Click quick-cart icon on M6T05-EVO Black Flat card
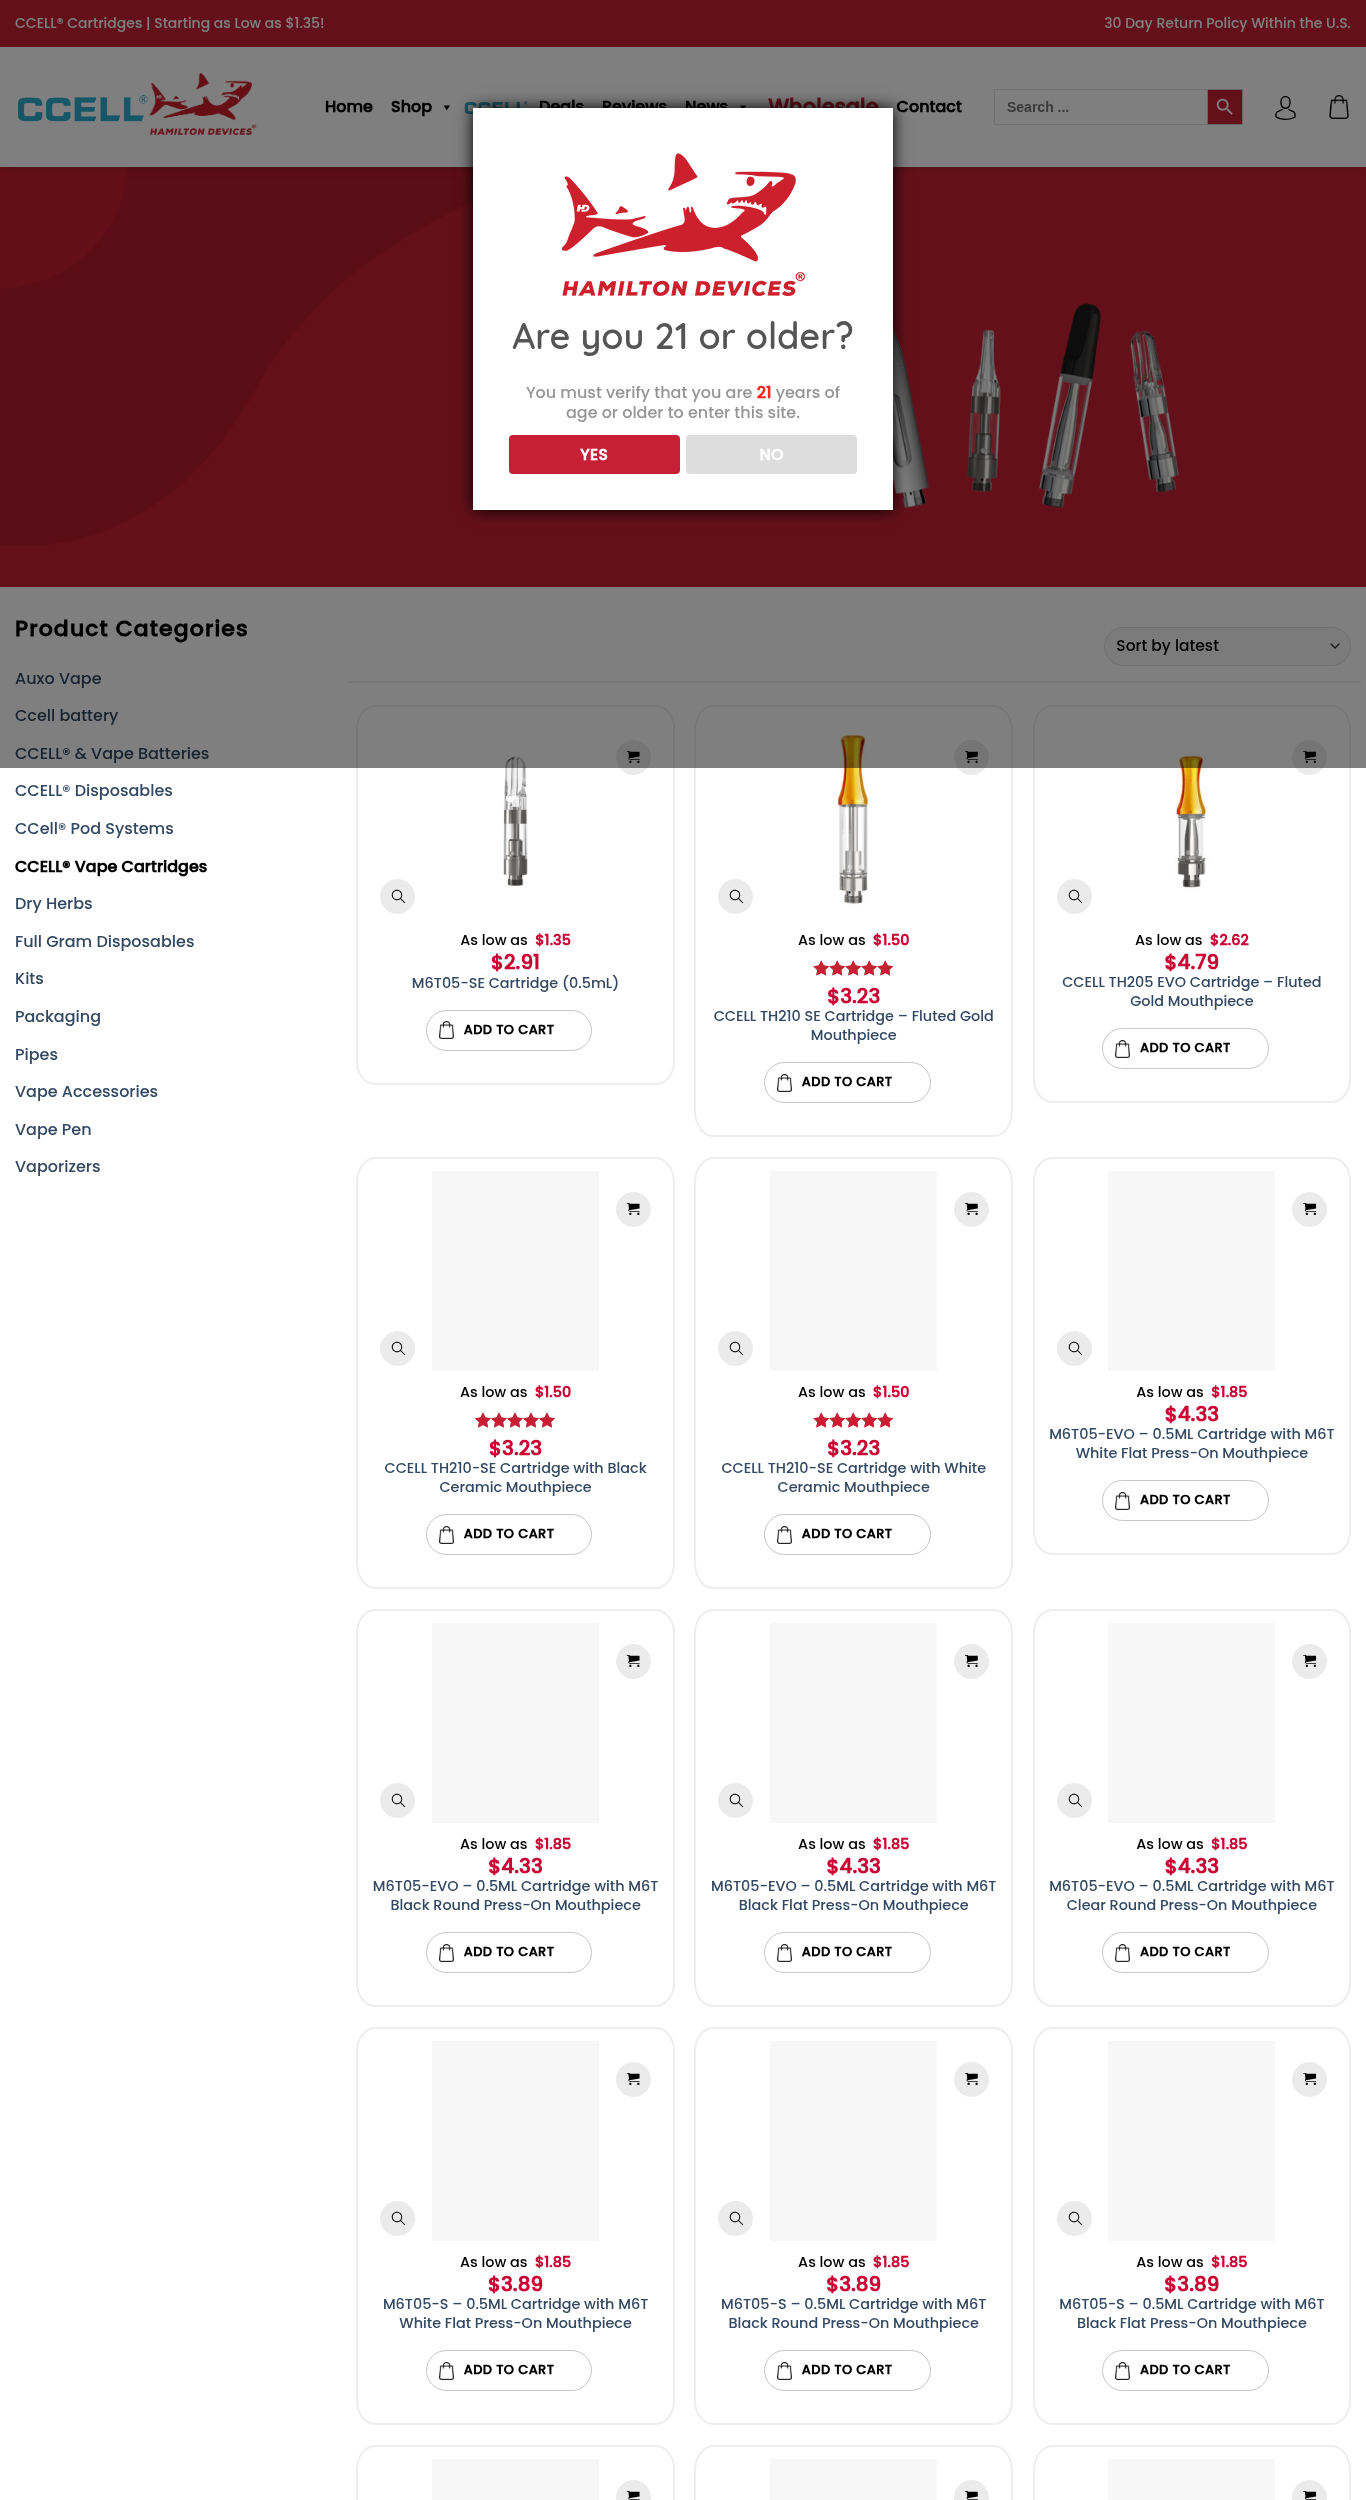This screenshot has height=2500, width=1366. pyautogui.click(x=971, y=1661)
